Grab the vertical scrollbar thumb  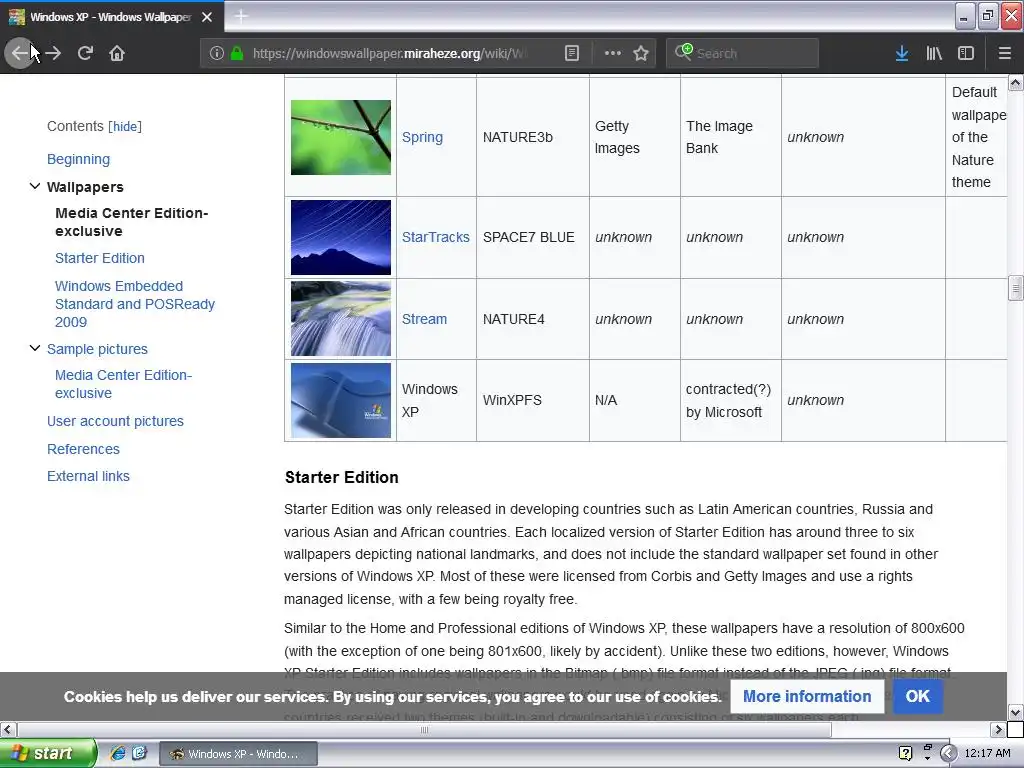point(1016,288)
